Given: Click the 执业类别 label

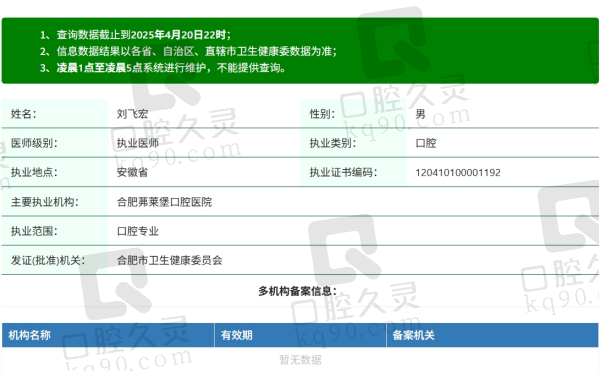Looking at the screenshot, I should [x=333, y=143].
